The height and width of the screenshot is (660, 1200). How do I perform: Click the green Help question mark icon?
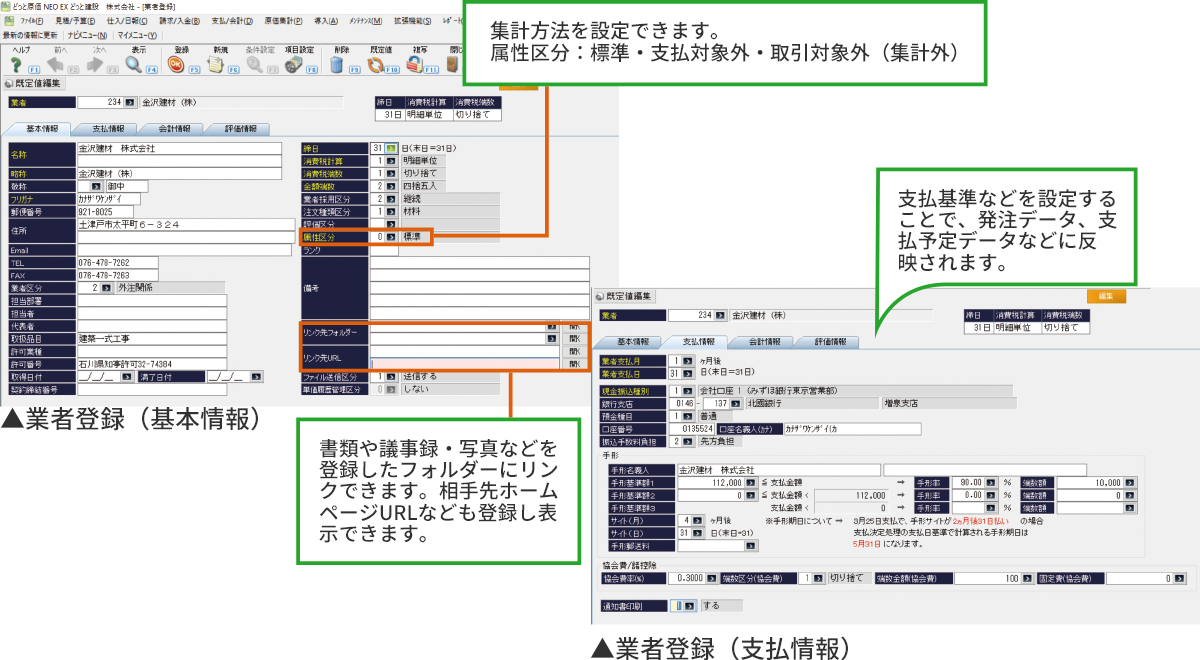pyautogui.click(x=16, y=64)
